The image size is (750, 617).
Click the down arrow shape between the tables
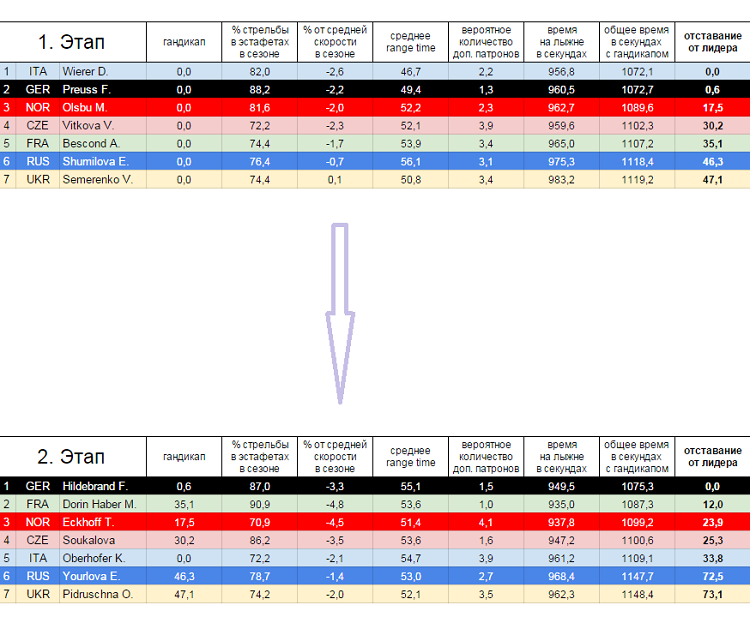tap(340, 310)
